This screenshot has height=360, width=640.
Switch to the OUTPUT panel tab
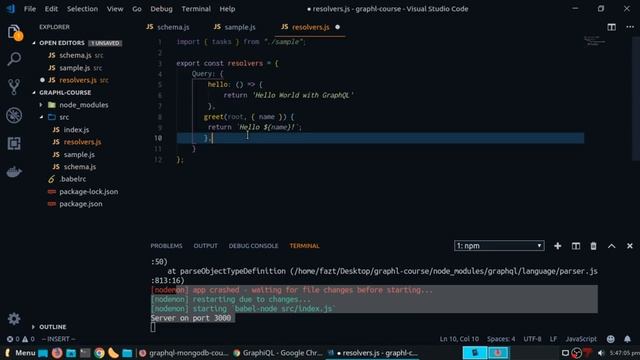pos(205,246)
